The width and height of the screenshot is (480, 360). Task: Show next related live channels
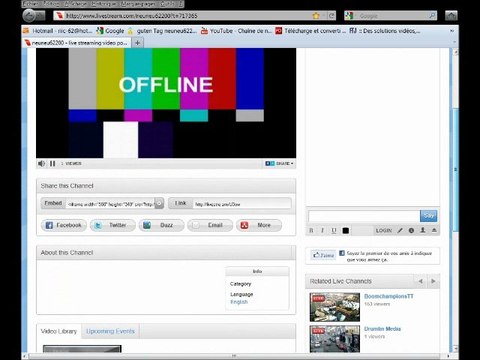pyautogui.click(x=433, y=281)
